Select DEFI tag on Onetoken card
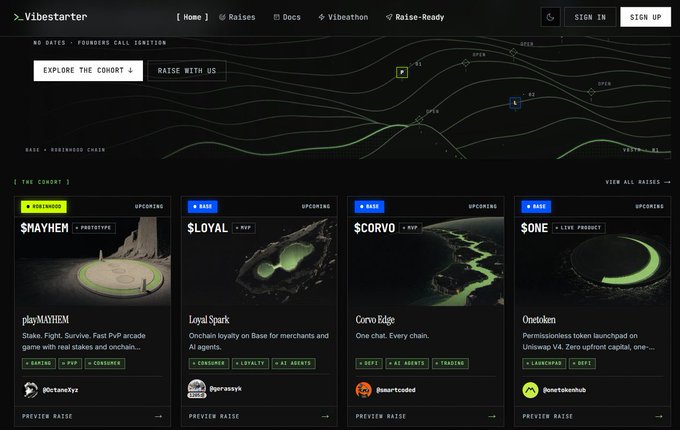 [582, 363]
